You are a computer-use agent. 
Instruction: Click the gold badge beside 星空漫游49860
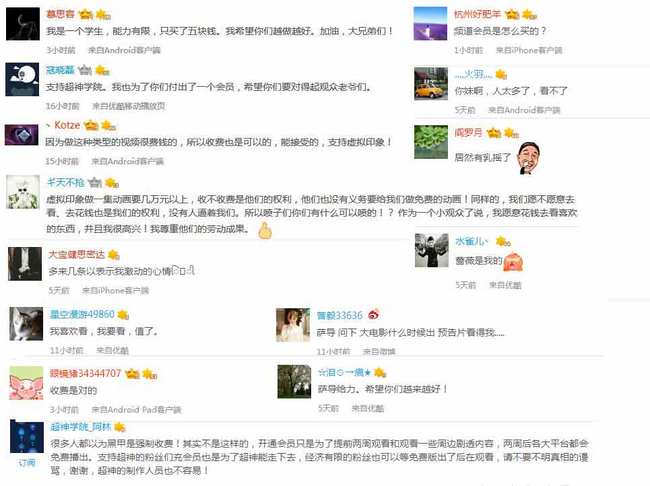click(123, 315)
